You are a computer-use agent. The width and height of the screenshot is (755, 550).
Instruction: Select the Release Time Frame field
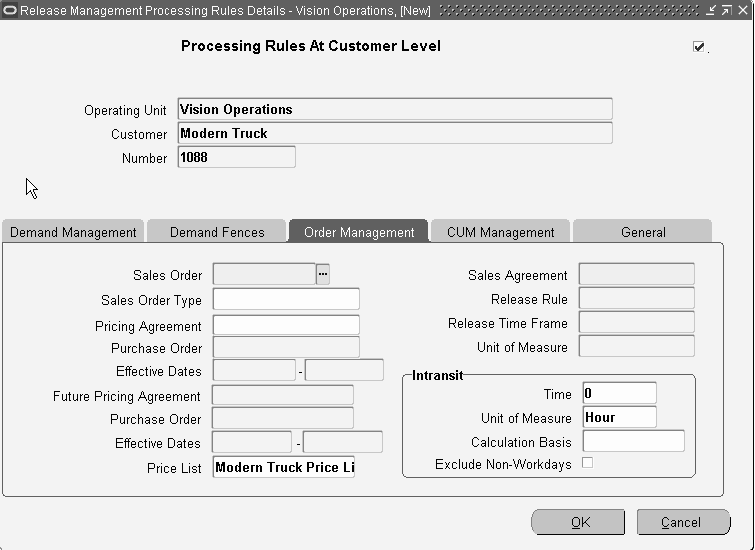click(x=637, y=322)
